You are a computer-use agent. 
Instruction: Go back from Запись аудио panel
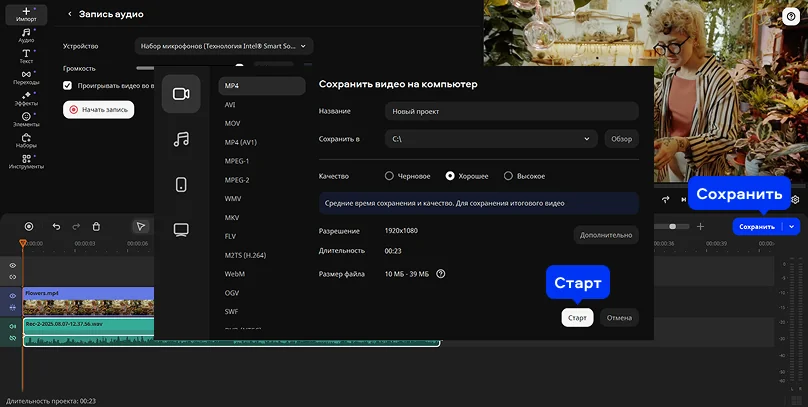[x=70, y=14]
